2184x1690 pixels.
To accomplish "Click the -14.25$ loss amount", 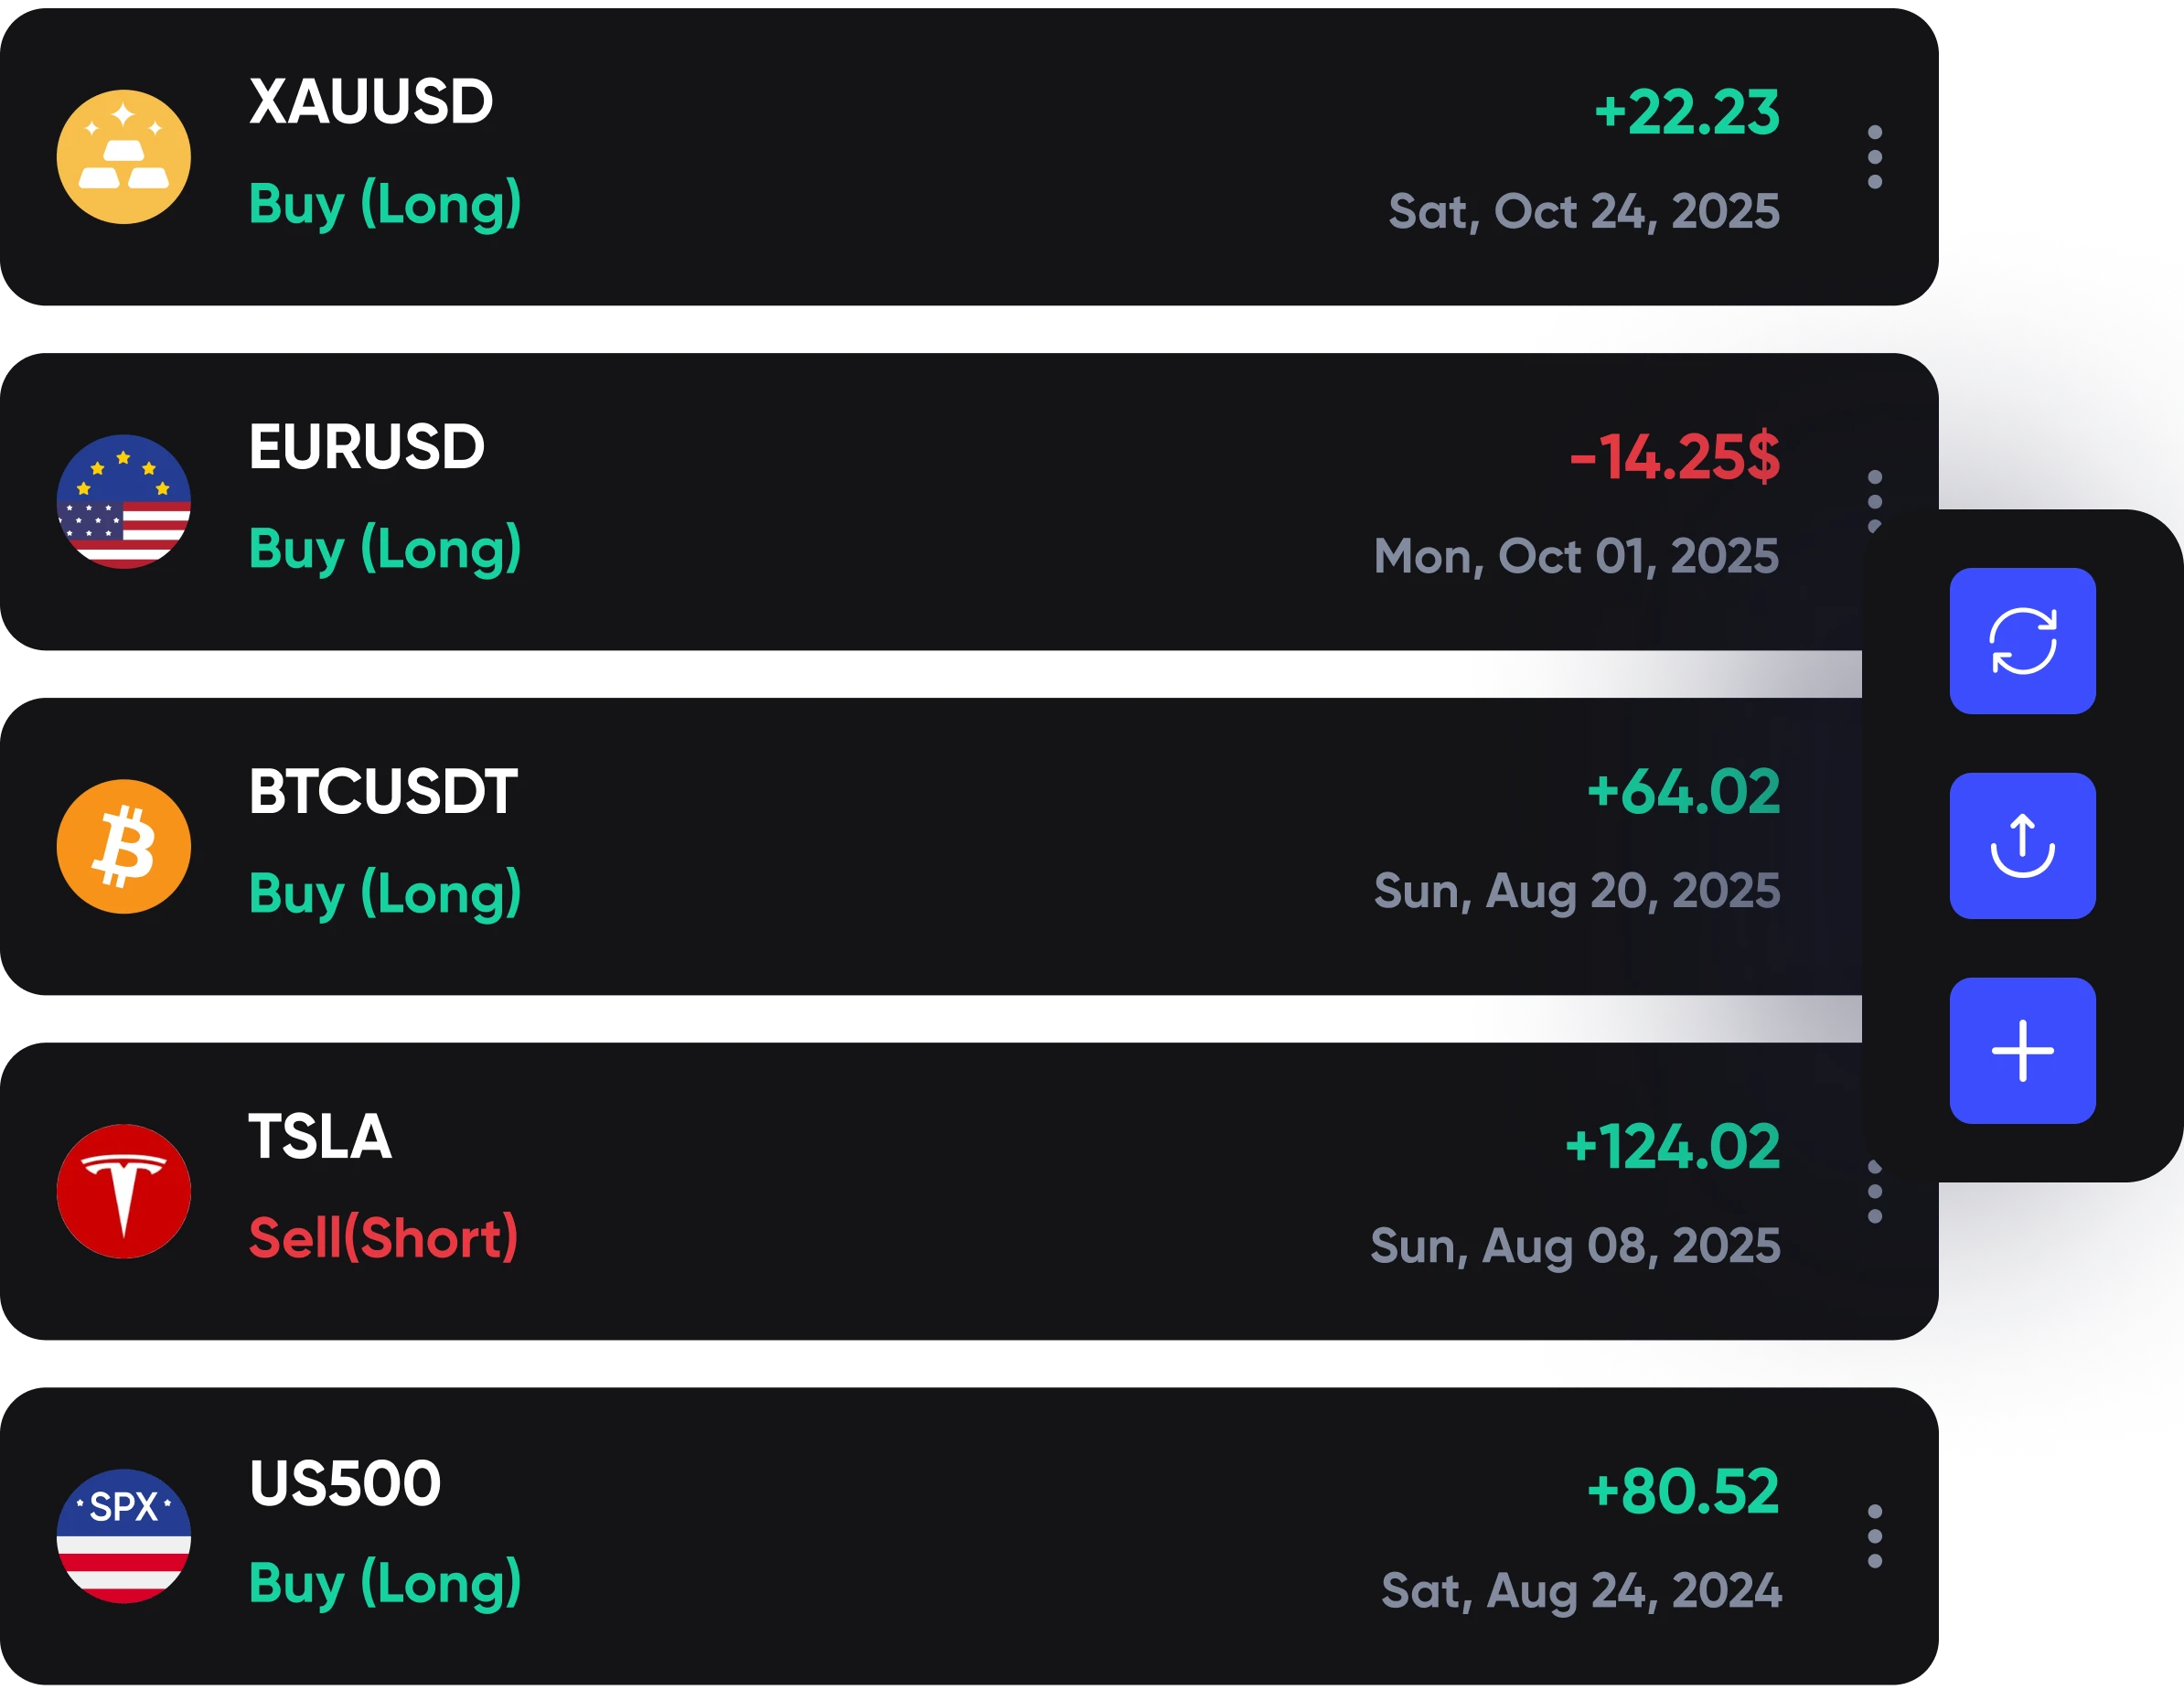I will click(x=1675, y=457).
